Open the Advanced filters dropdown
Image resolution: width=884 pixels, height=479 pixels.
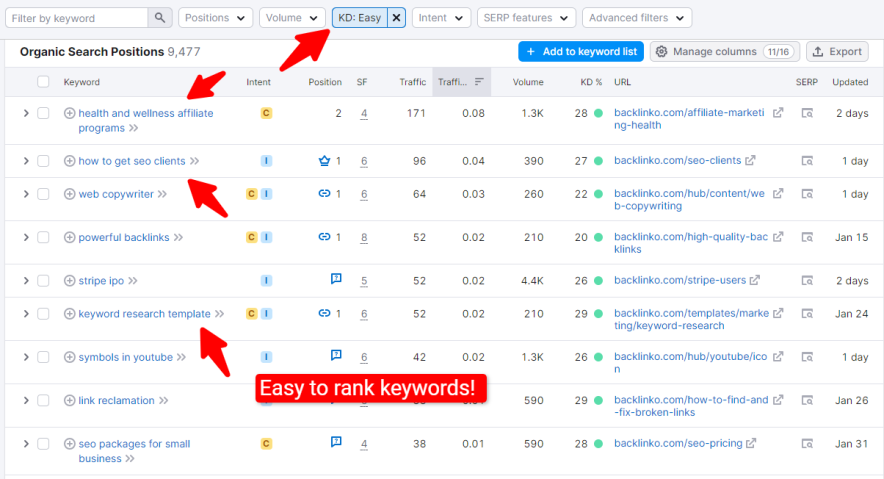tap(637, 17)
